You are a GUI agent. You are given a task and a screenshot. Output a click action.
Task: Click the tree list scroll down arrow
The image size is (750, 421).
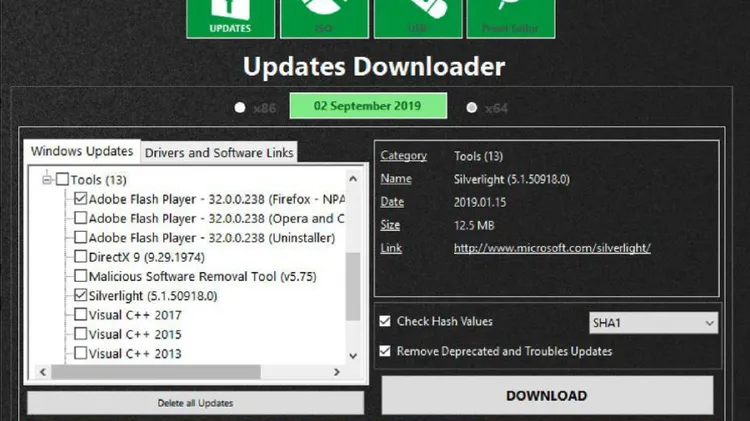(353, 356)
